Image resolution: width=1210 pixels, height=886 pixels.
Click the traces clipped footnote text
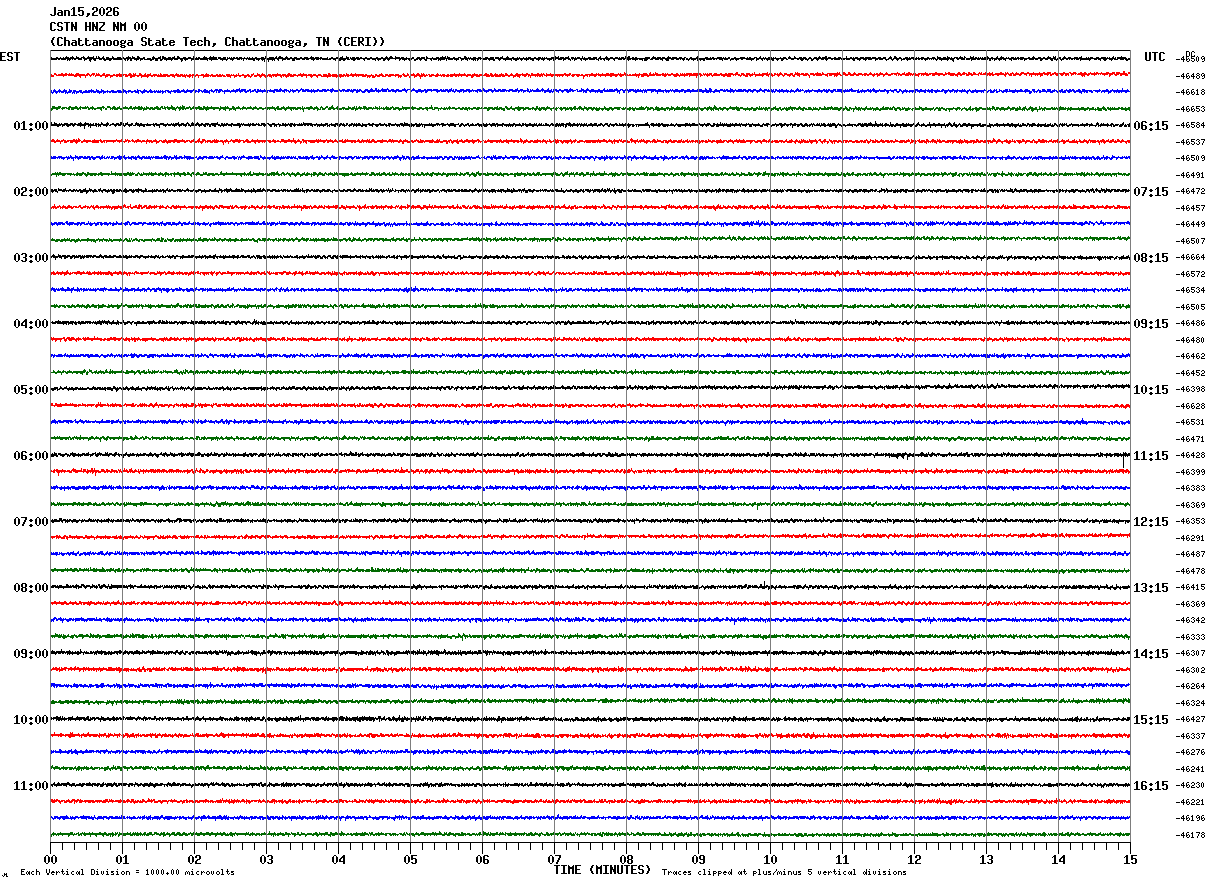point(784,872)
